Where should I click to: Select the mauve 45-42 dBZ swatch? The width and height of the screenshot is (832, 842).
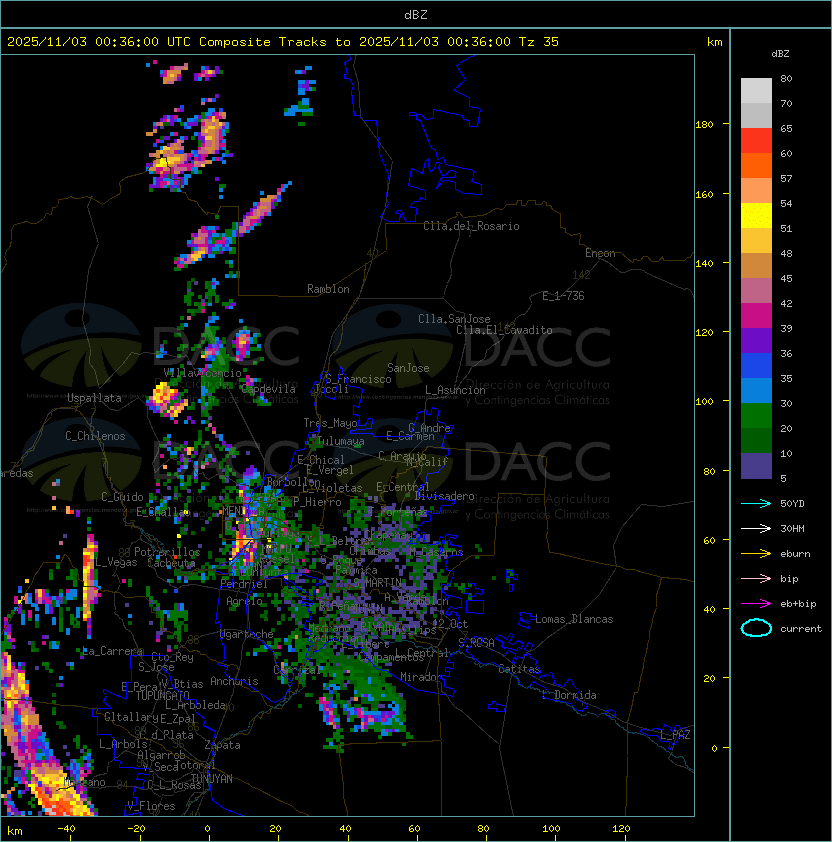756,291
